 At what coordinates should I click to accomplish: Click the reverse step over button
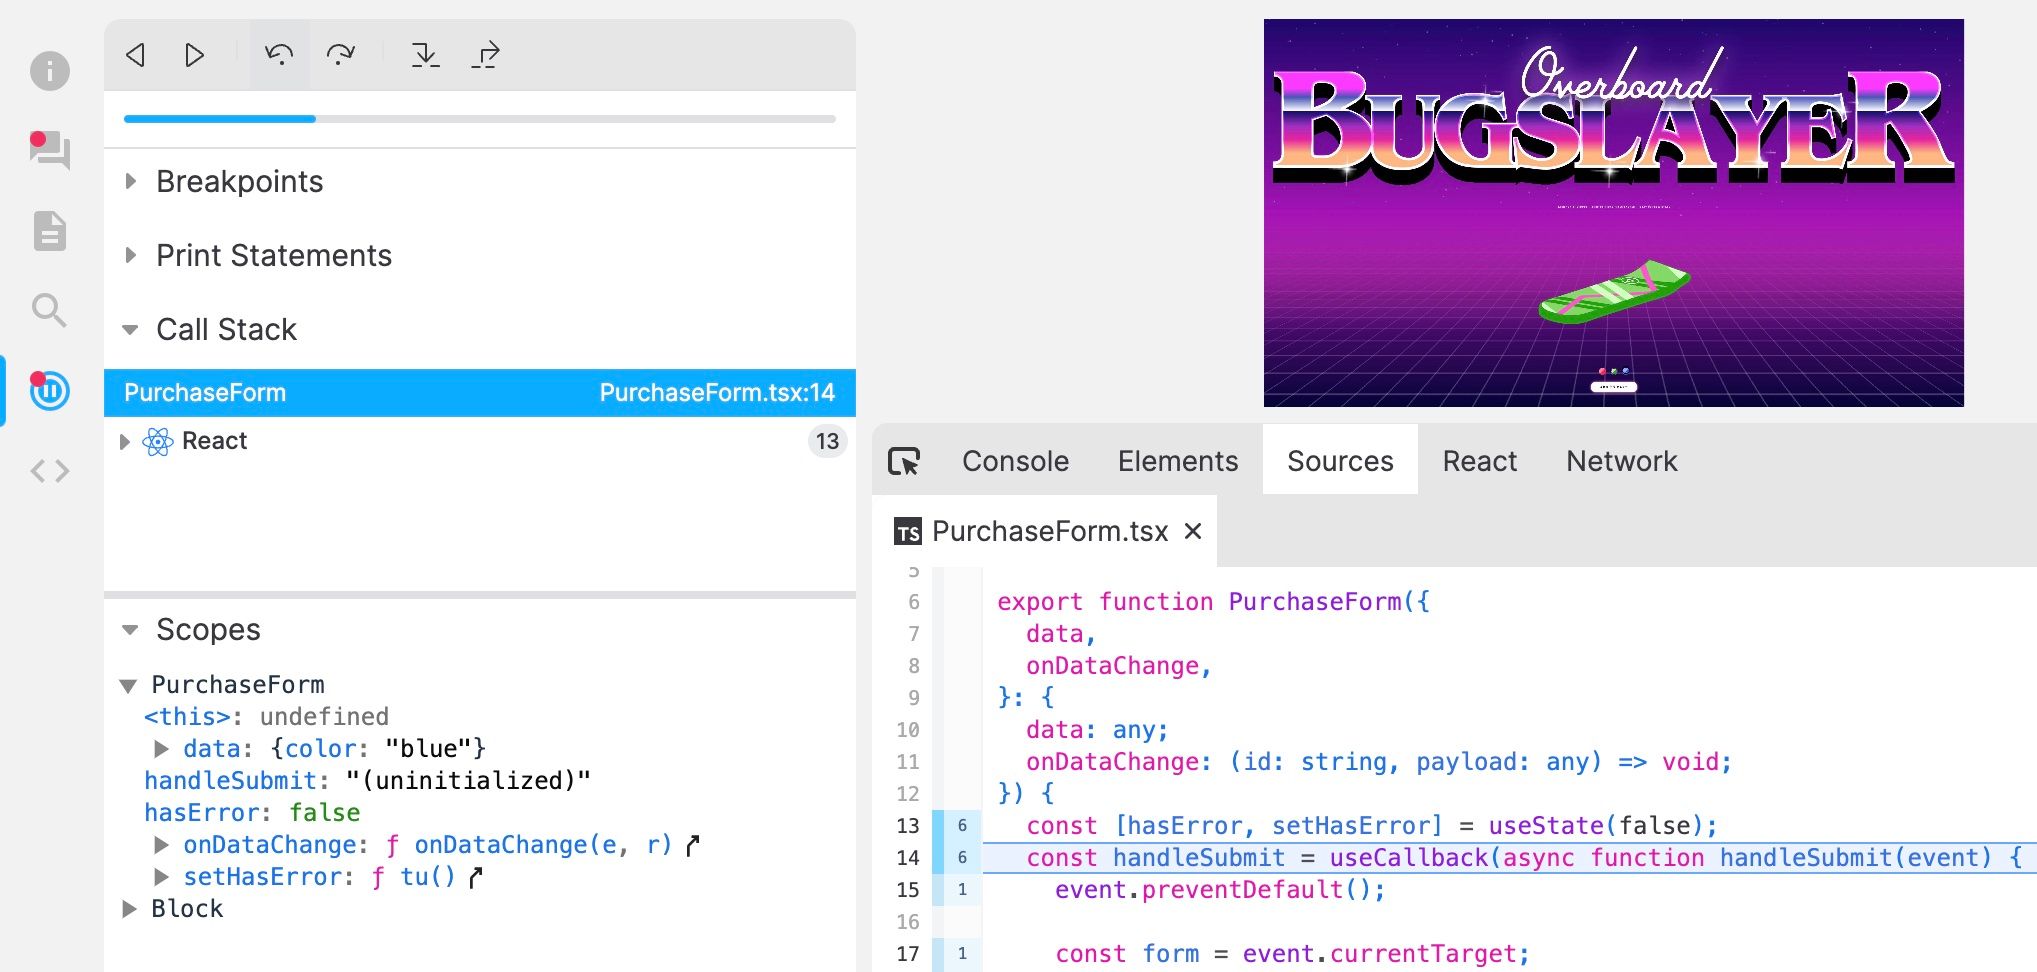pyautogui.click(x=279, y=54)
